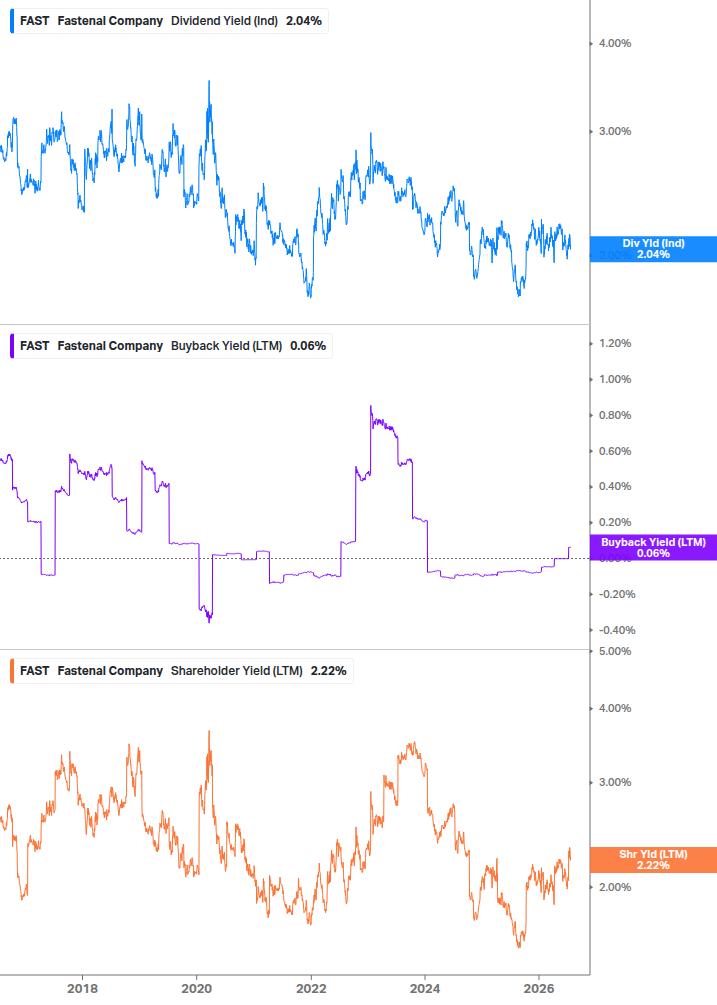Click the 2.22% value in the shareholder legend
This screenshot has width=717, height=1005.
[329, 671]
